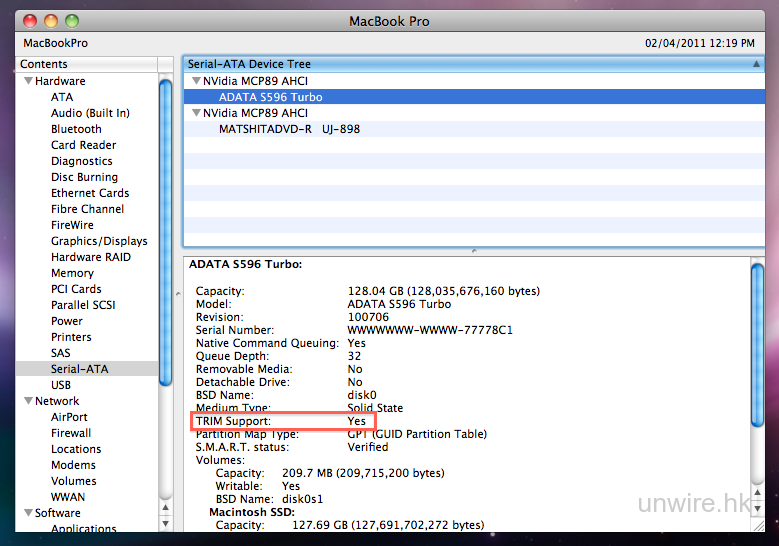Collapse the Hardware category in the sidebar

click(x=27, y=81)
